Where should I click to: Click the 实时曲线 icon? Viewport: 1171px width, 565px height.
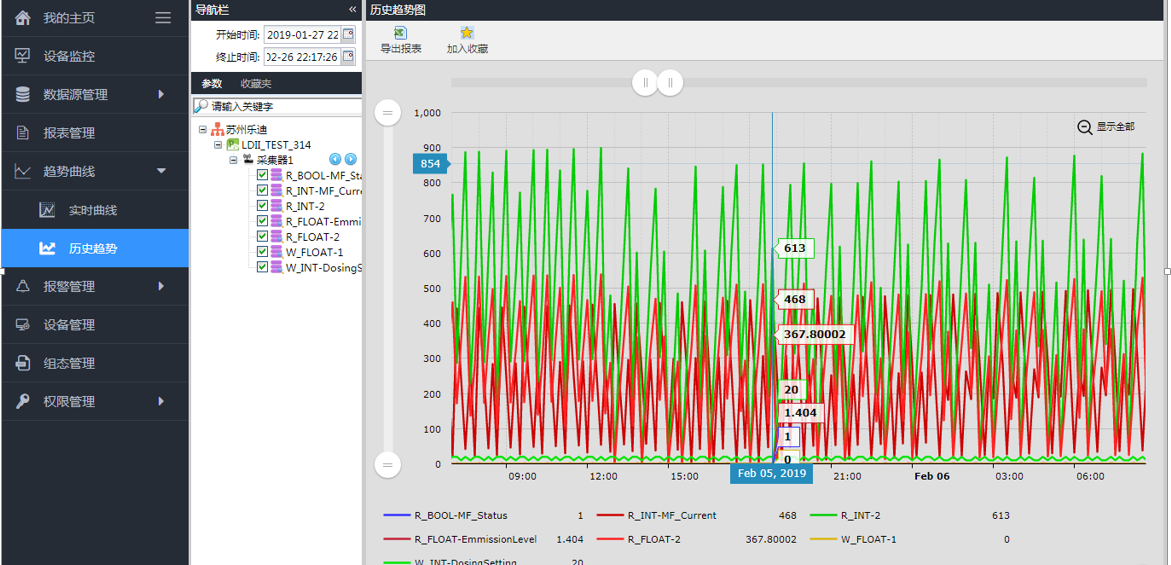click(x=48, y=210)
